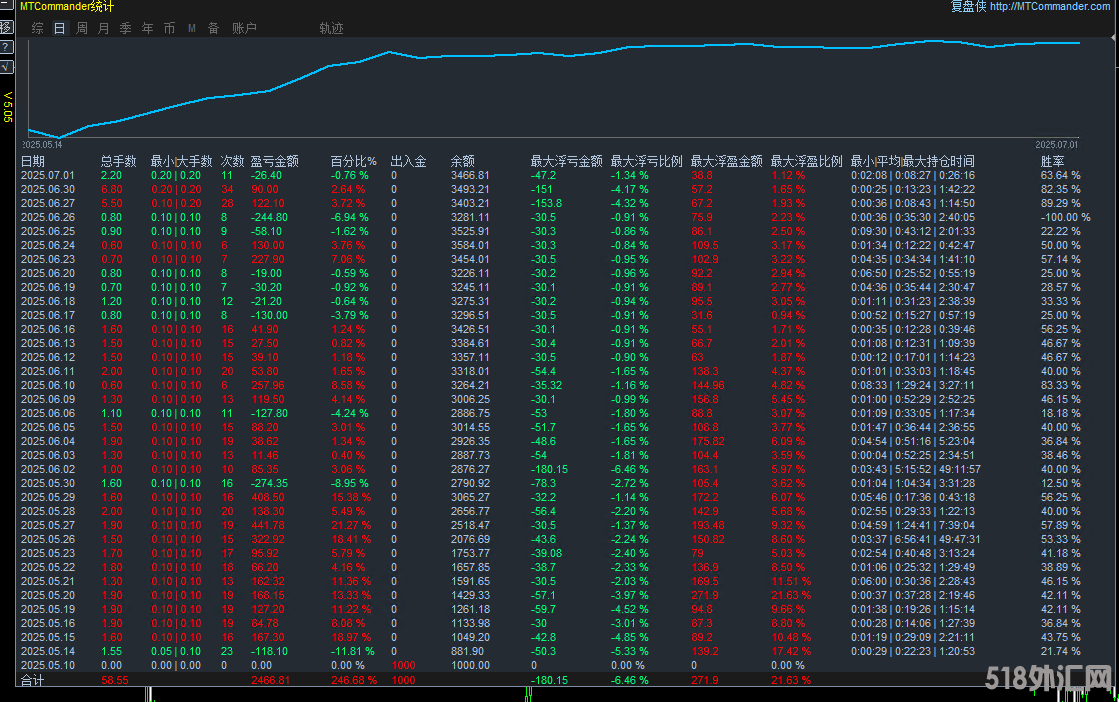Click the 出入金 column header

(x=408, y=161)
